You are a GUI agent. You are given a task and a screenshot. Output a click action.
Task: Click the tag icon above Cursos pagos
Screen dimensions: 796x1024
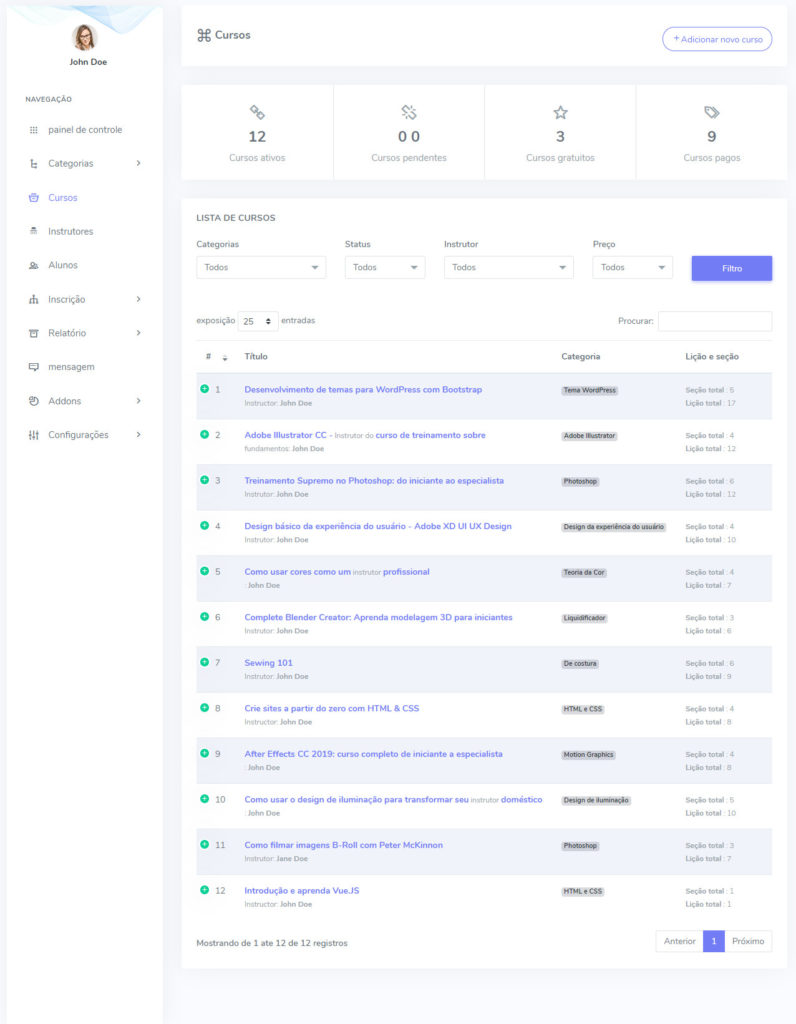pyautogui.click(x=712, y=112)
